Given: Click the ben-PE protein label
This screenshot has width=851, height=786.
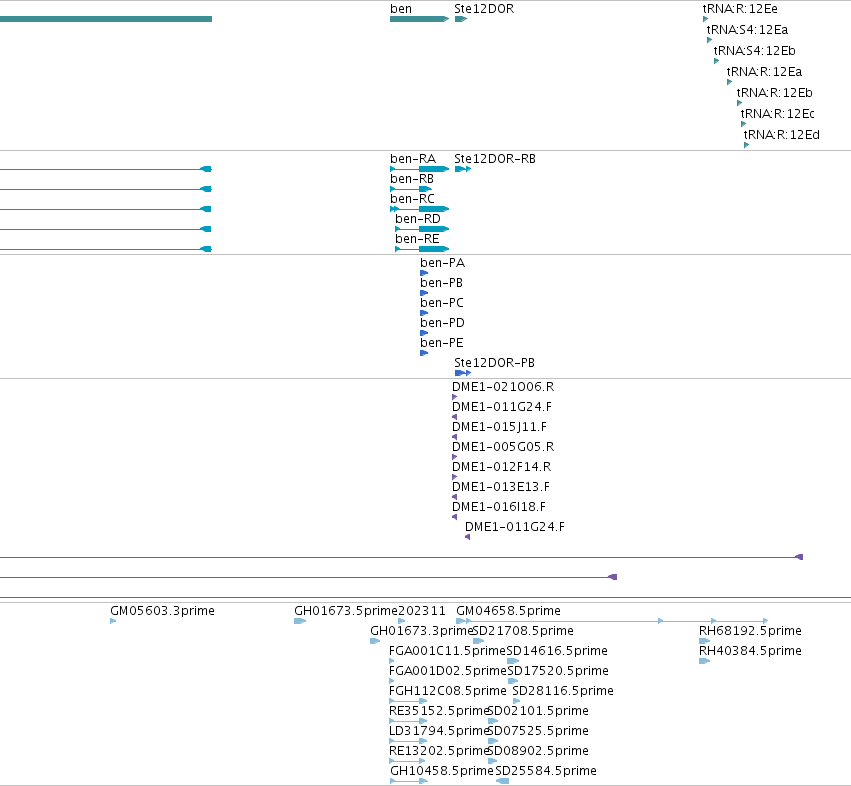Looking at the screenshot, I should click(x=442, y=343).
